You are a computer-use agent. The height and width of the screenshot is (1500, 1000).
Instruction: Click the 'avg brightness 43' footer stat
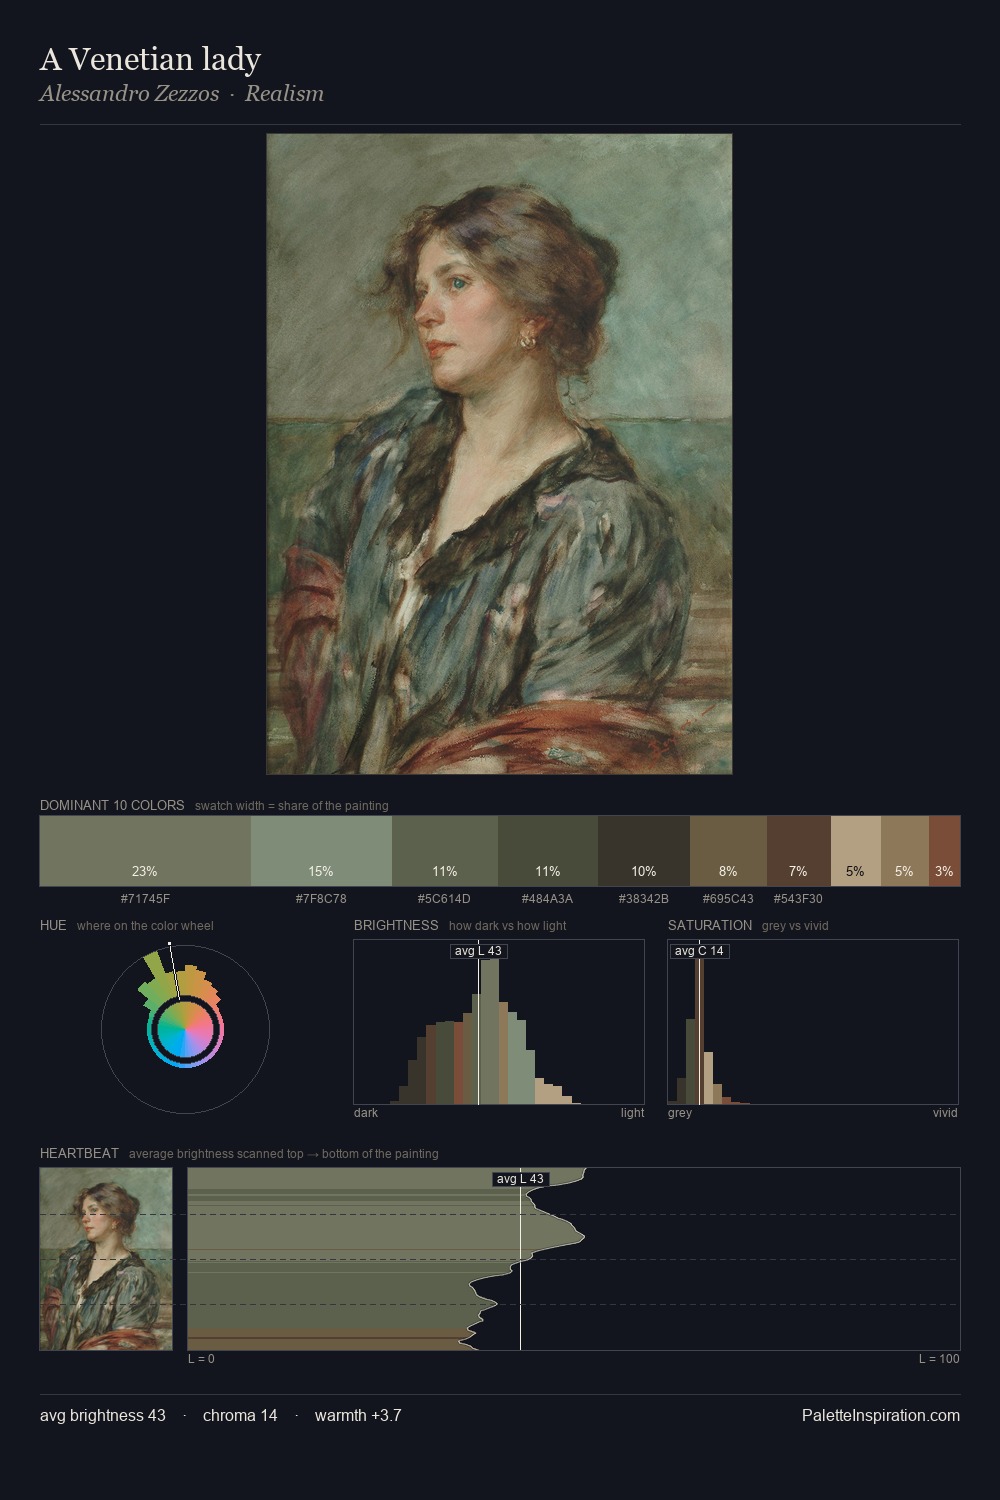(x=103, y=1415)
